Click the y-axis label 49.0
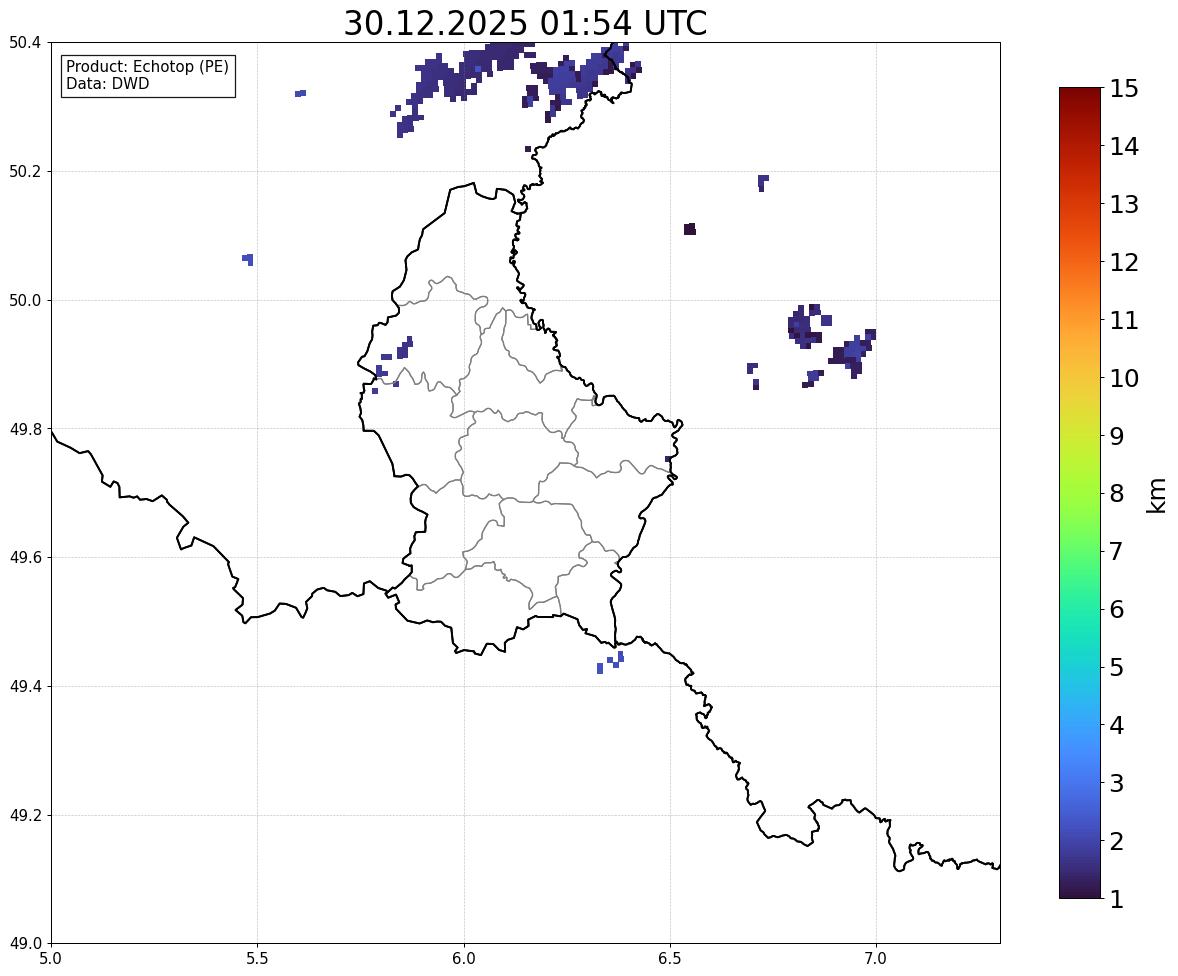This screenshot has width=1178, height=976. pos(25,944)
